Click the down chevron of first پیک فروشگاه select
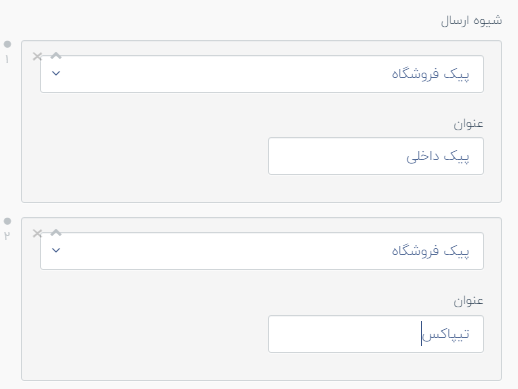 (56, 73)
